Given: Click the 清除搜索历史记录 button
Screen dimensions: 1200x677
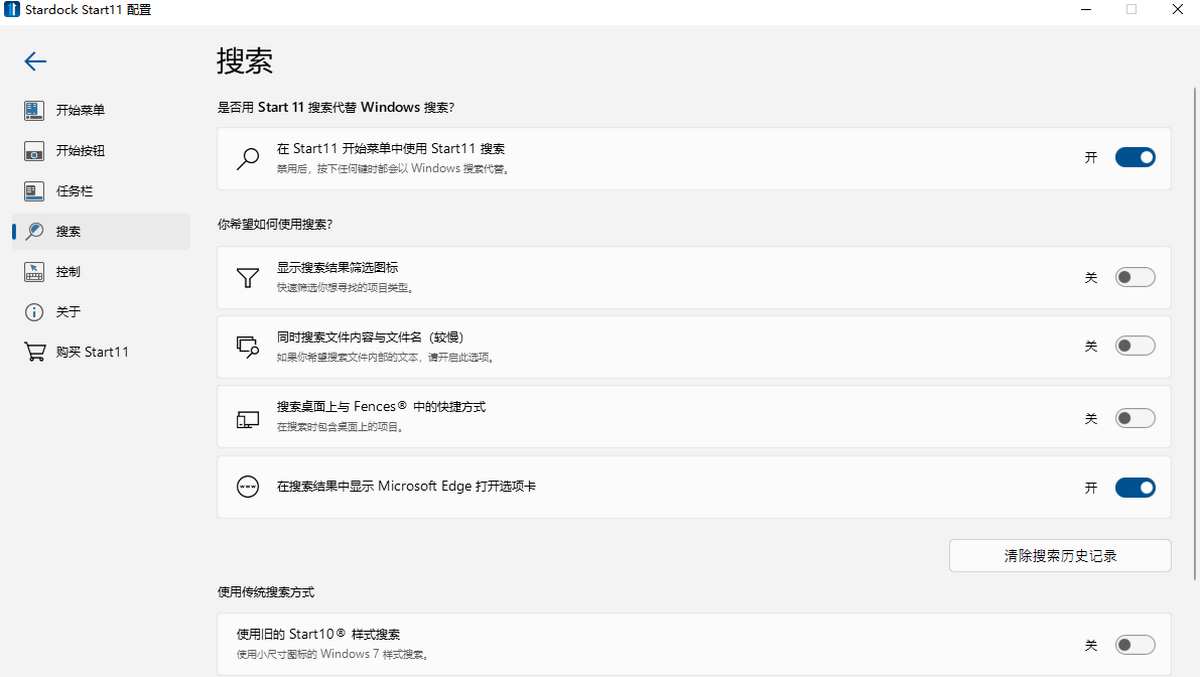Looking at the screenshot, I should coord(1060,555).
